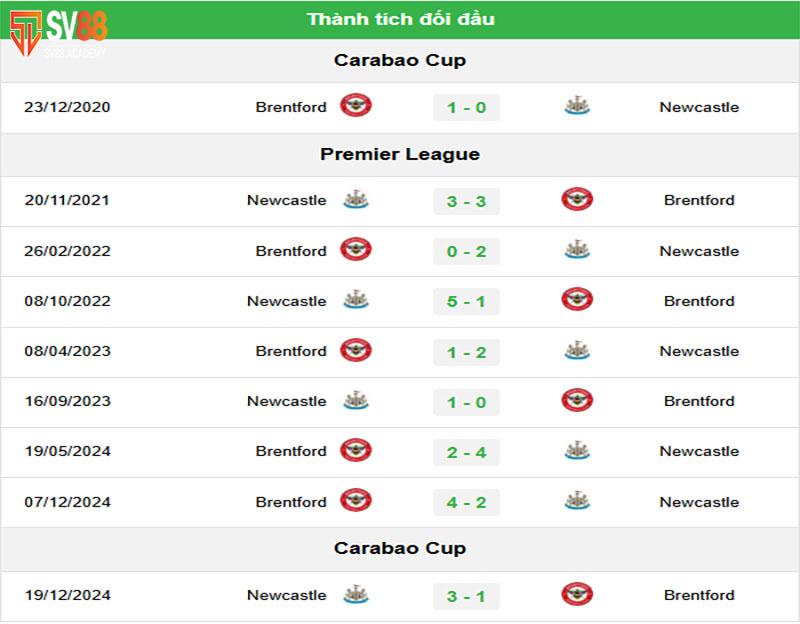Click Brentford crest in 16/09/2023 row
Viewport: 800px width, 624px height.
[577, 400]
